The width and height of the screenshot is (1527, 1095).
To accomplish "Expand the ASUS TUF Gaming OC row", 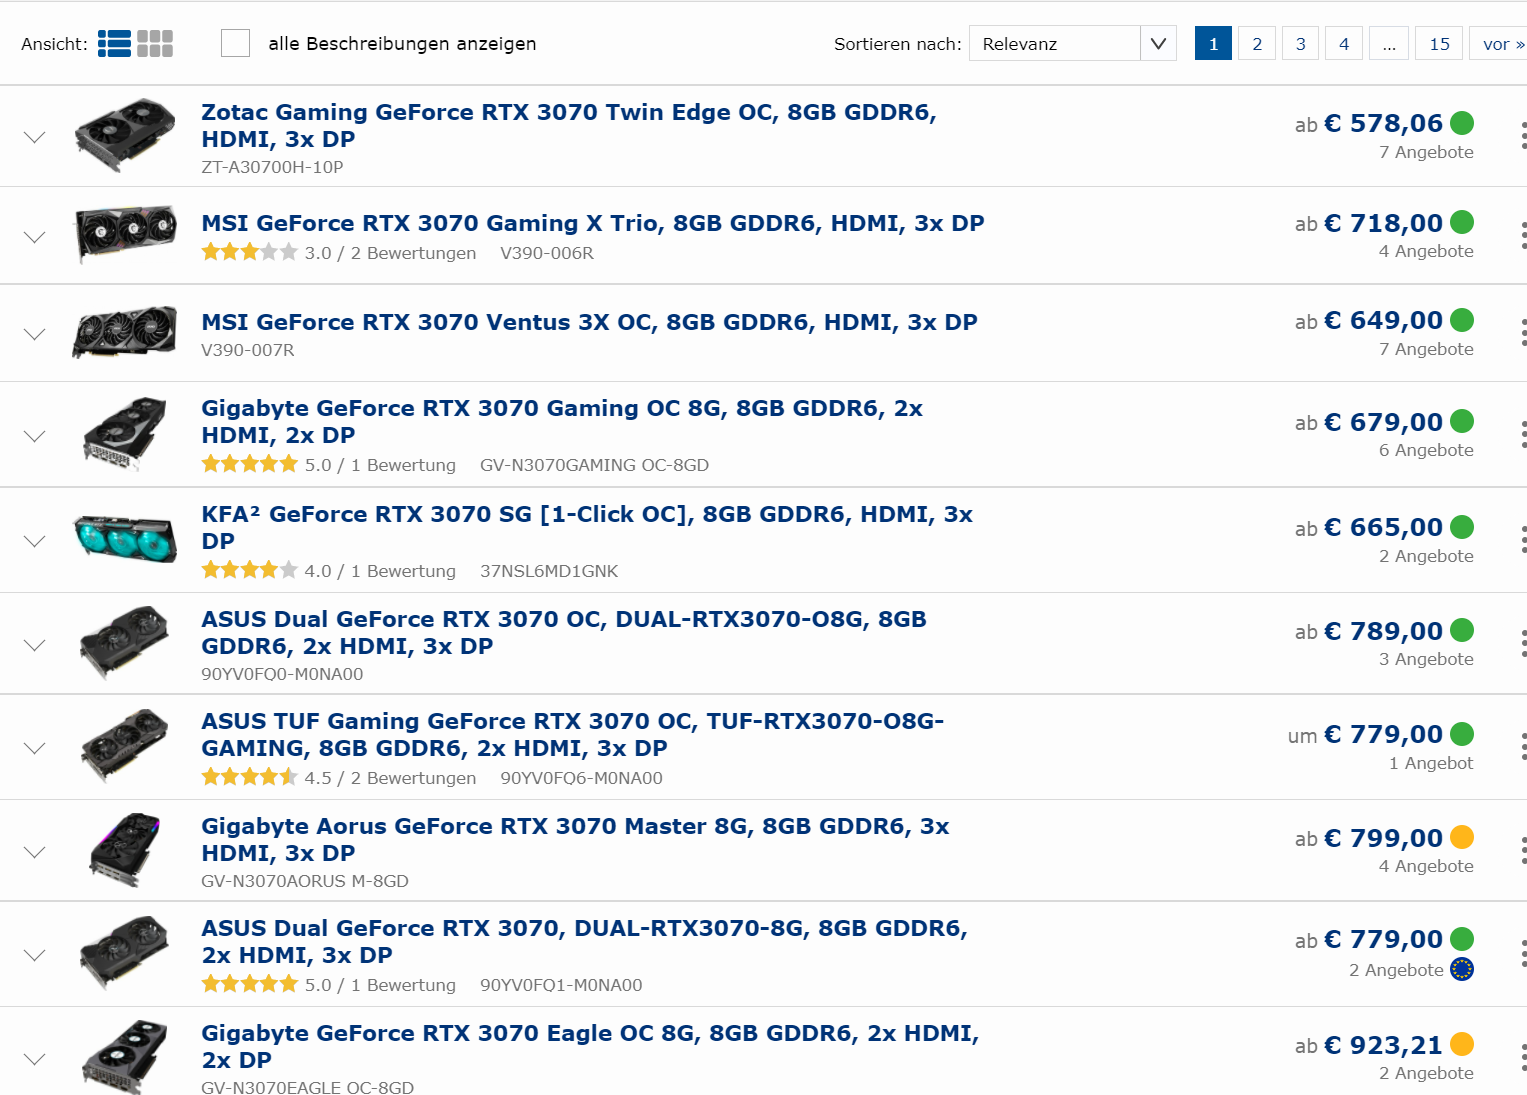I will tap(35, 748).
